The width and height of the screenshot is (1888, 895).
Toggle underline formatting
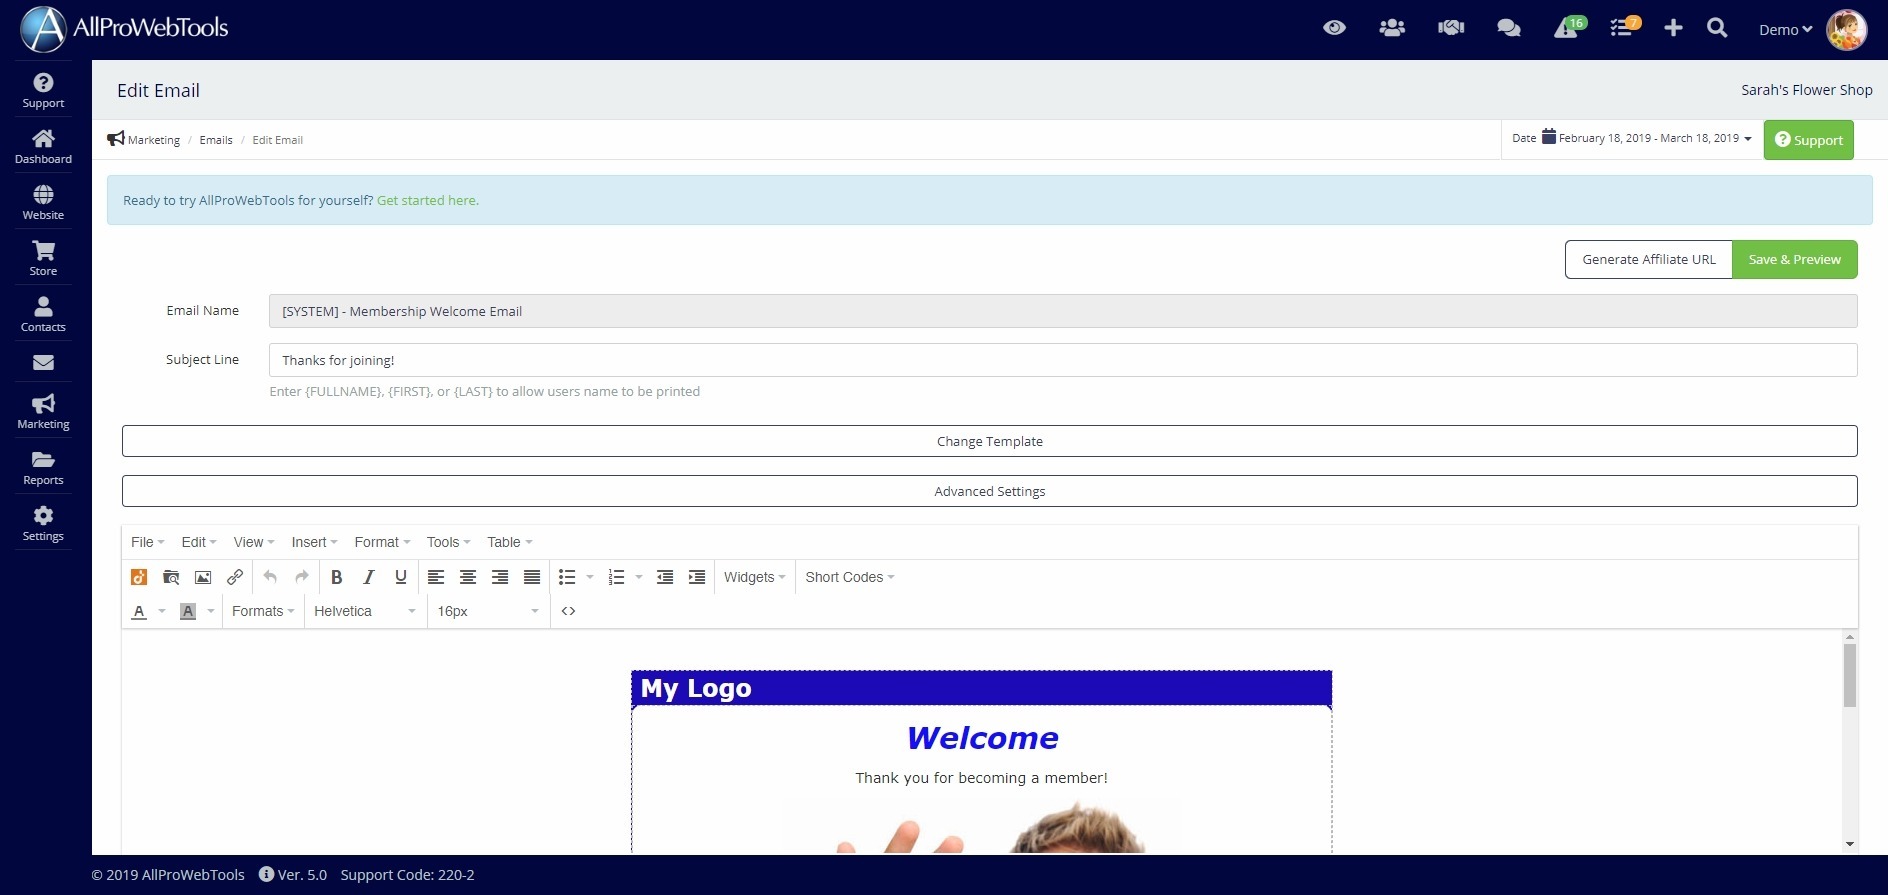pyautogui.click(x=401, y=577)
